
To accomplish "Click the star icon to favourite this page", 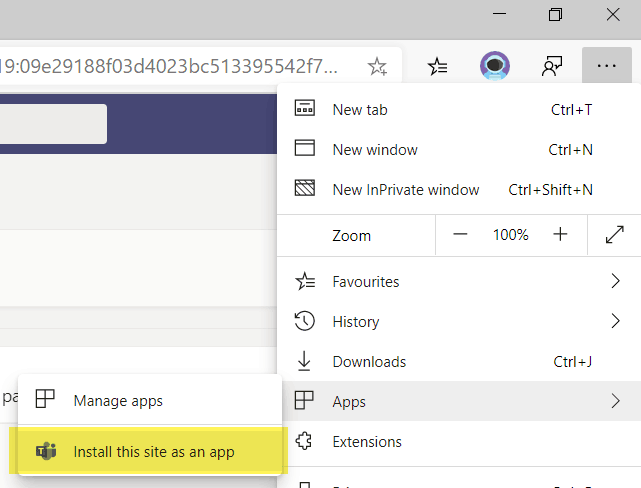I will [x=377, y=67].
